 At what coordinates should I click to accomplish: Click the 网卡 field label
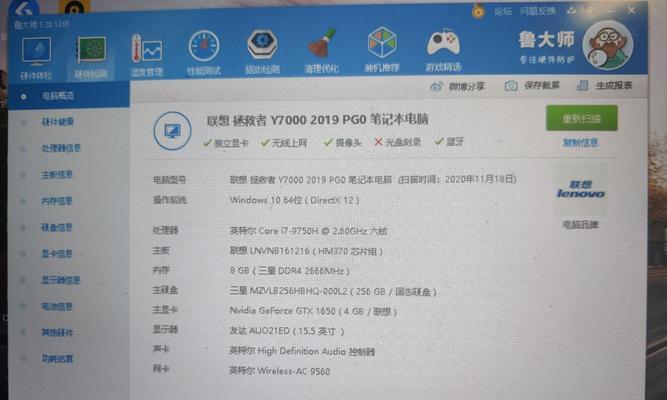[161, 369]
